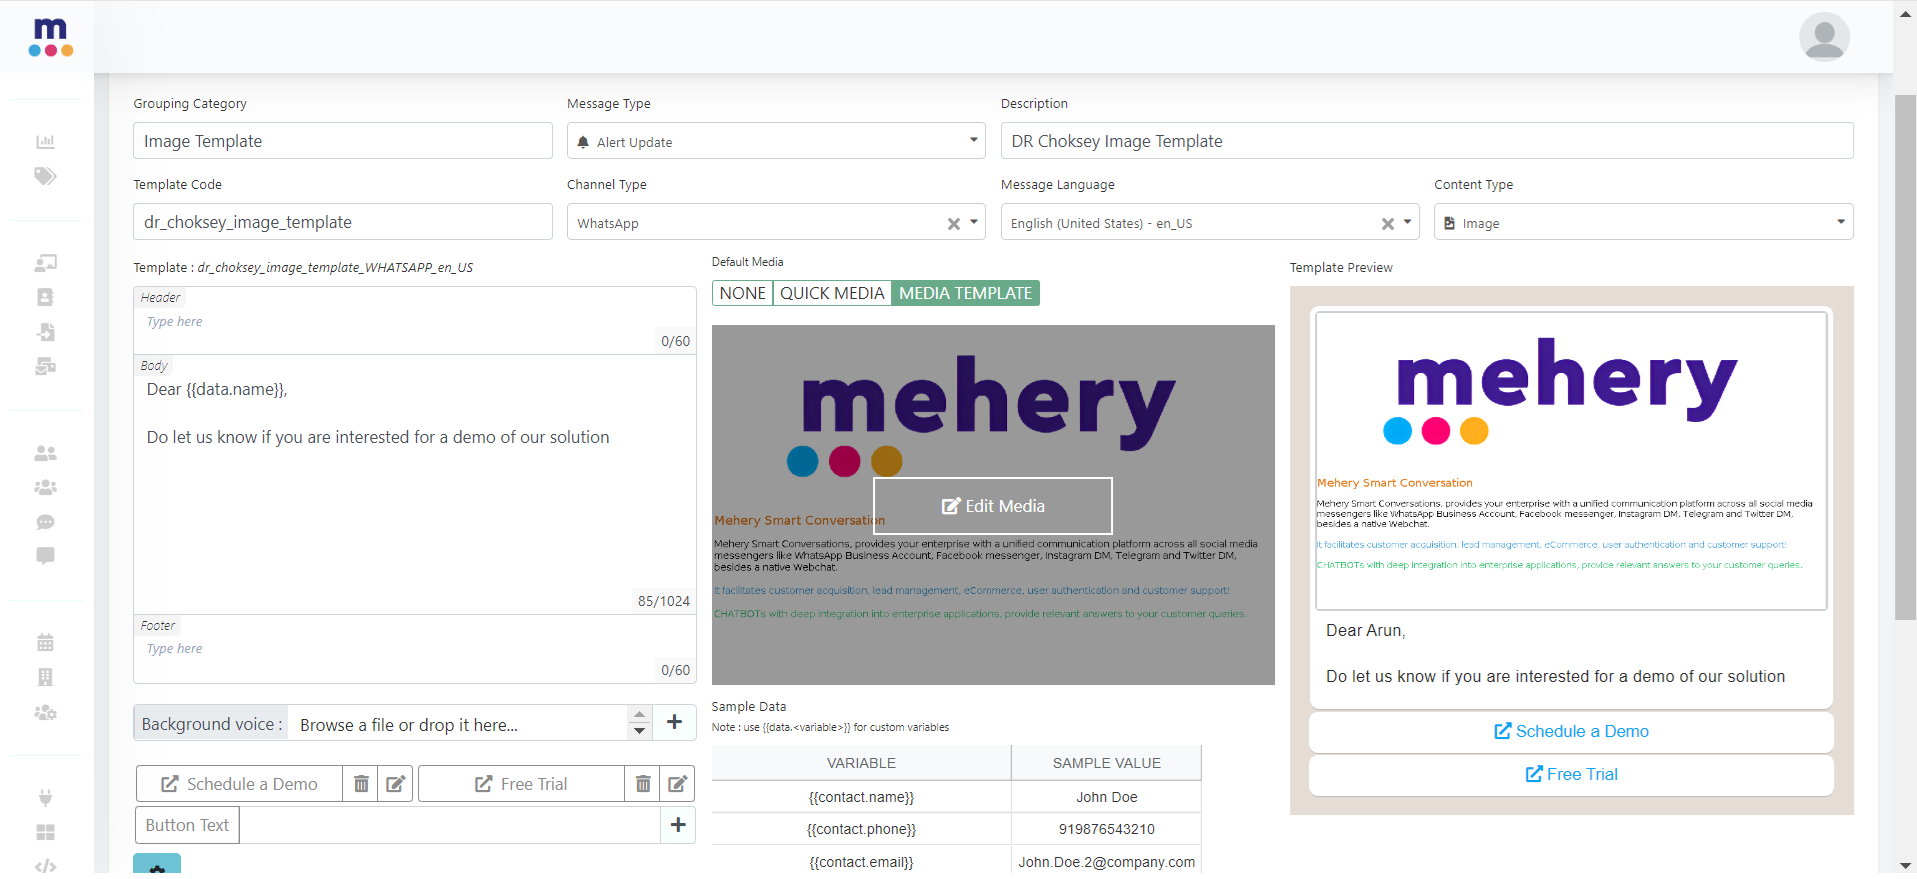Select the John Doe sample value cell

click(x=1106, y=797)
